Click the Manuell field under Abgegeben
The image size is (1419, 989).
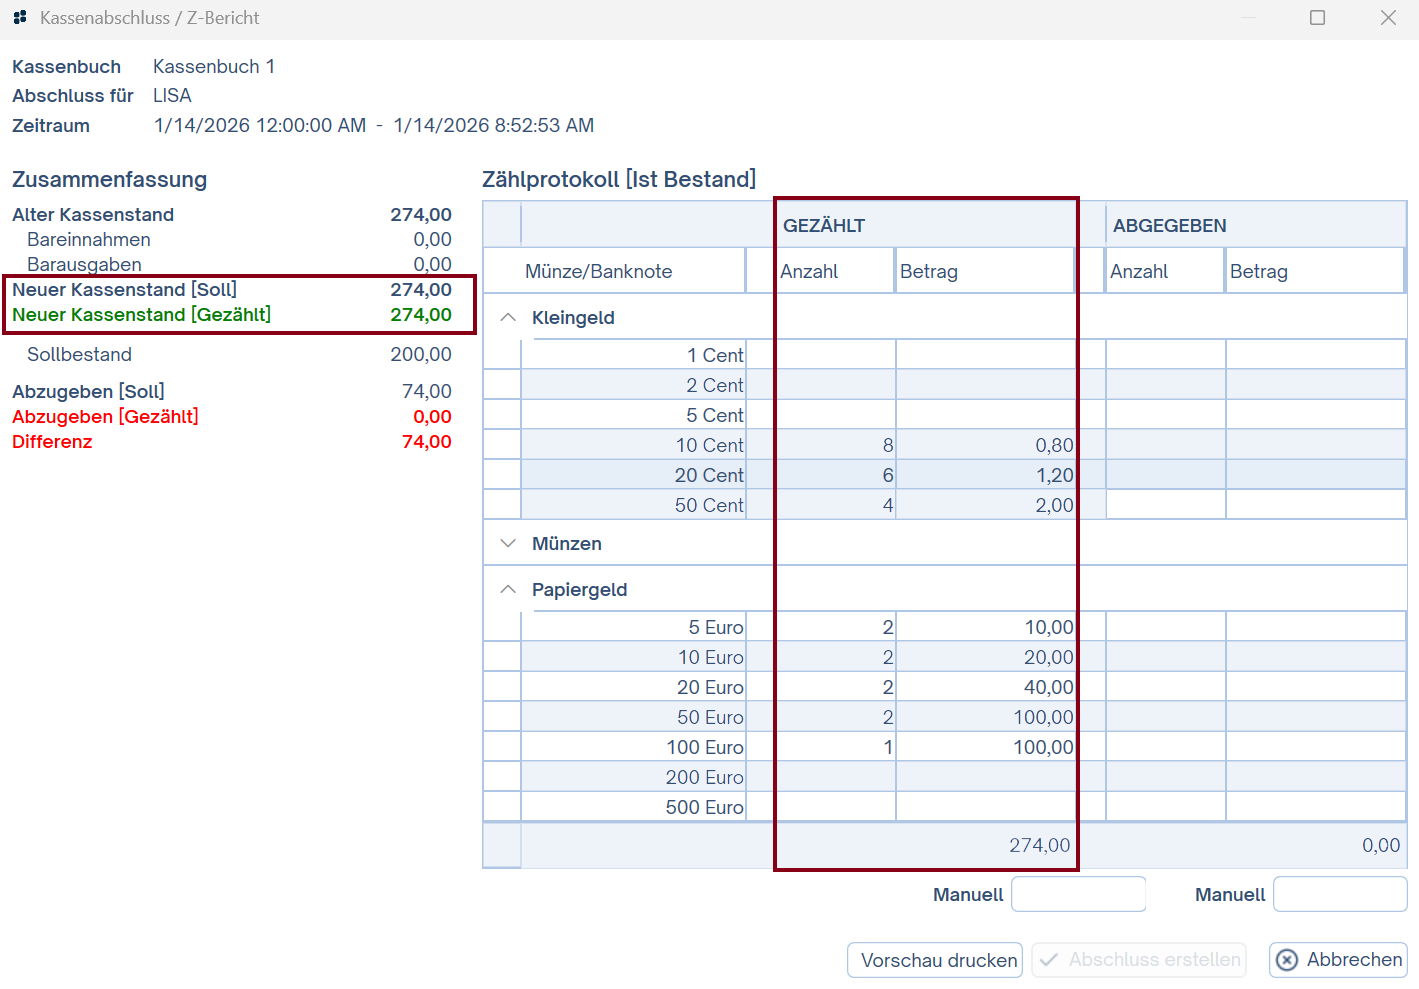(x=1339, y=894)
